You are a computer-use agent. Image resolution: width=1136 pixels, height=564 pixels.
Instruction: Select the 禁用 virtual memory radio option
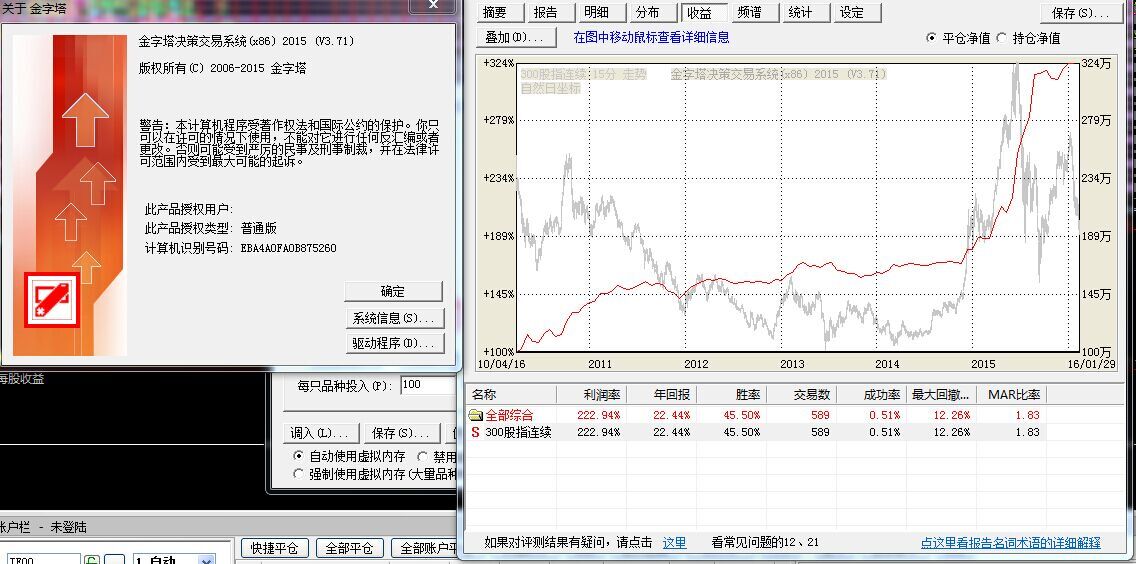[x=422, y=456]
